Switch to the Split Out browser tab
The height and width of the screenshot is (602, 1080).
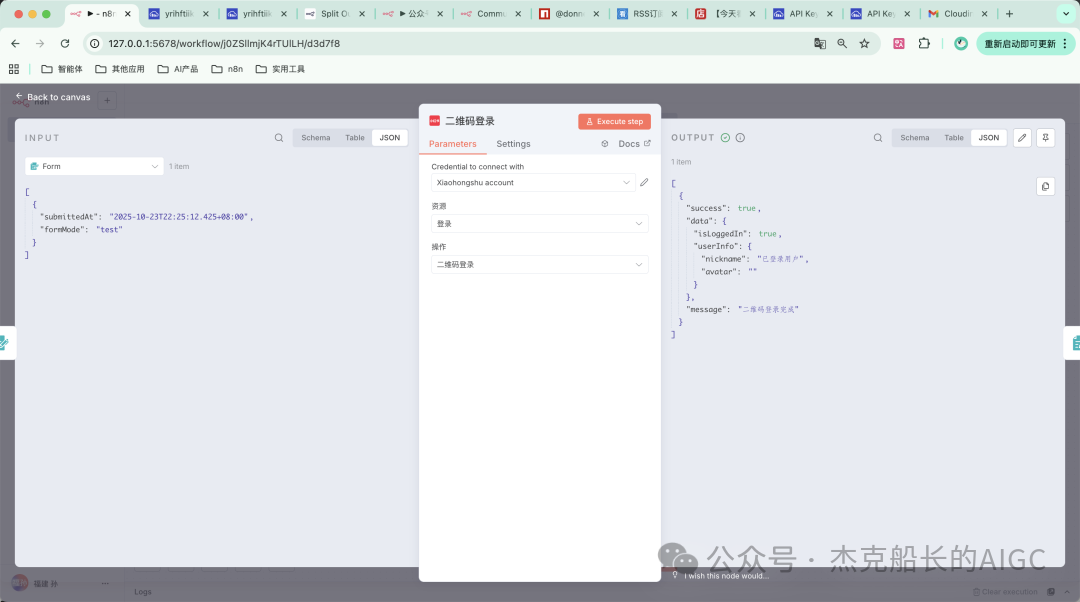pos(335,14)
